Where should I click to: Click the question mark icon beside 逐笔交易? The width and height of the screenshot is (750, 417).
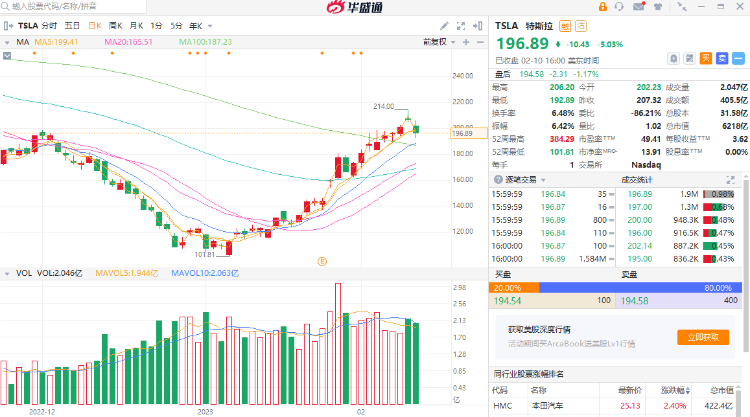point(498,180)
